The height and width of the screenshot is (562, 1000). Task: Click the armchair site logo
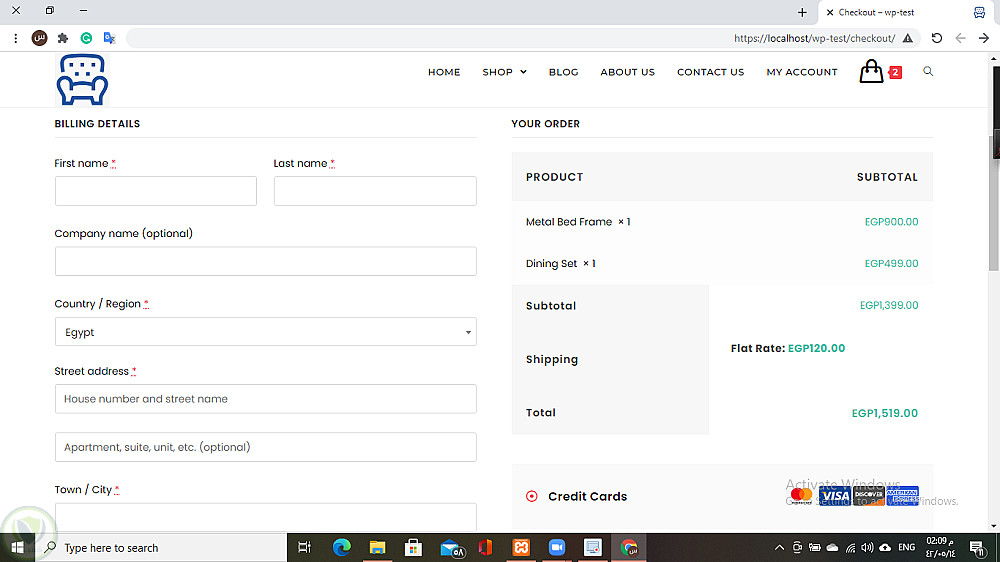82,80
